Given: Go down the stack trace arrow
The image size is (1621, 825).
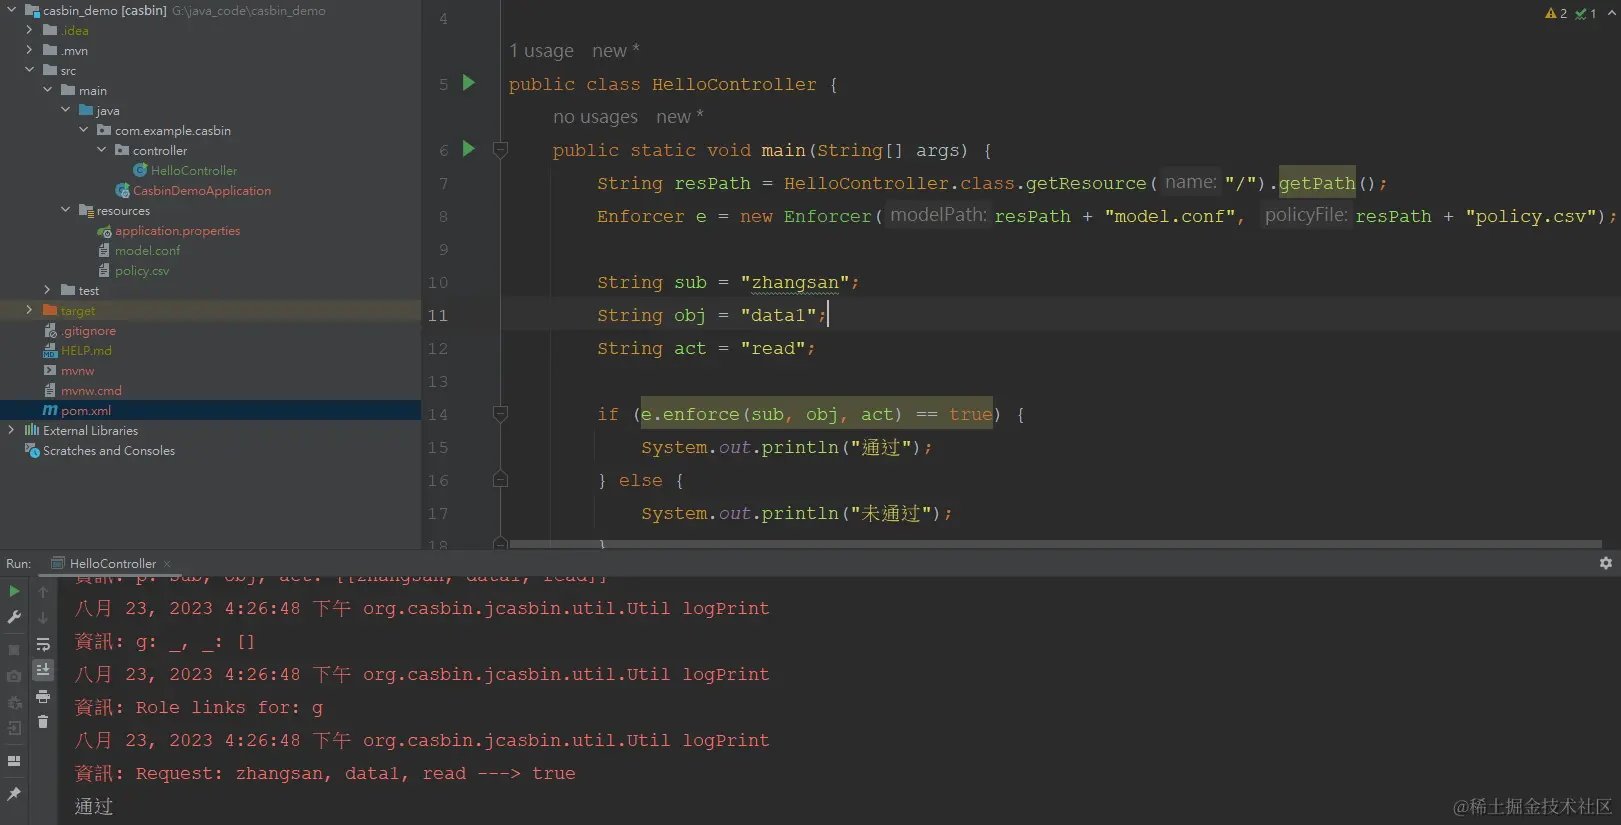Looking at the screenshot, I should tap(43, 618).
